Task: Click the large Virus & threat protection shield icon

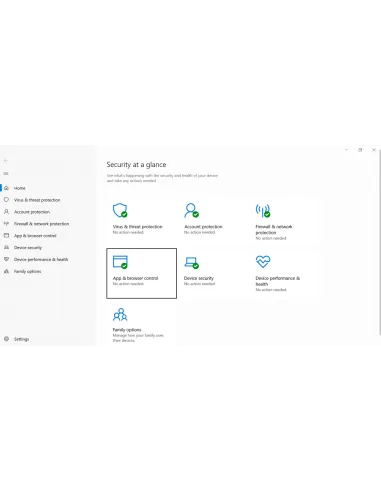Action: point(120,210)
